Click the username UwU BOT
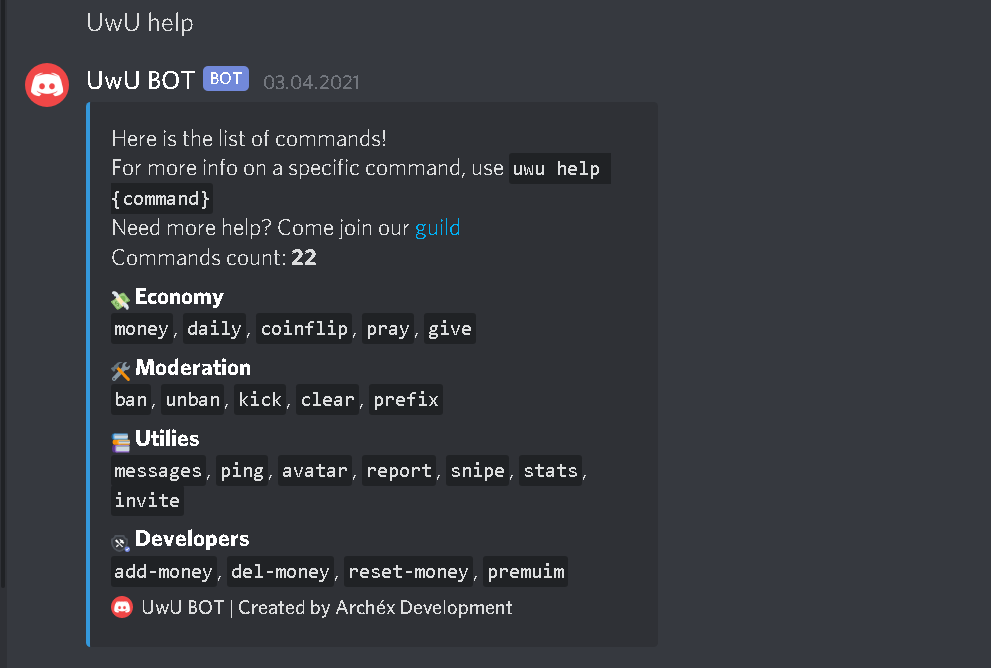The image size is (991, 668). (x=141, y=80)
